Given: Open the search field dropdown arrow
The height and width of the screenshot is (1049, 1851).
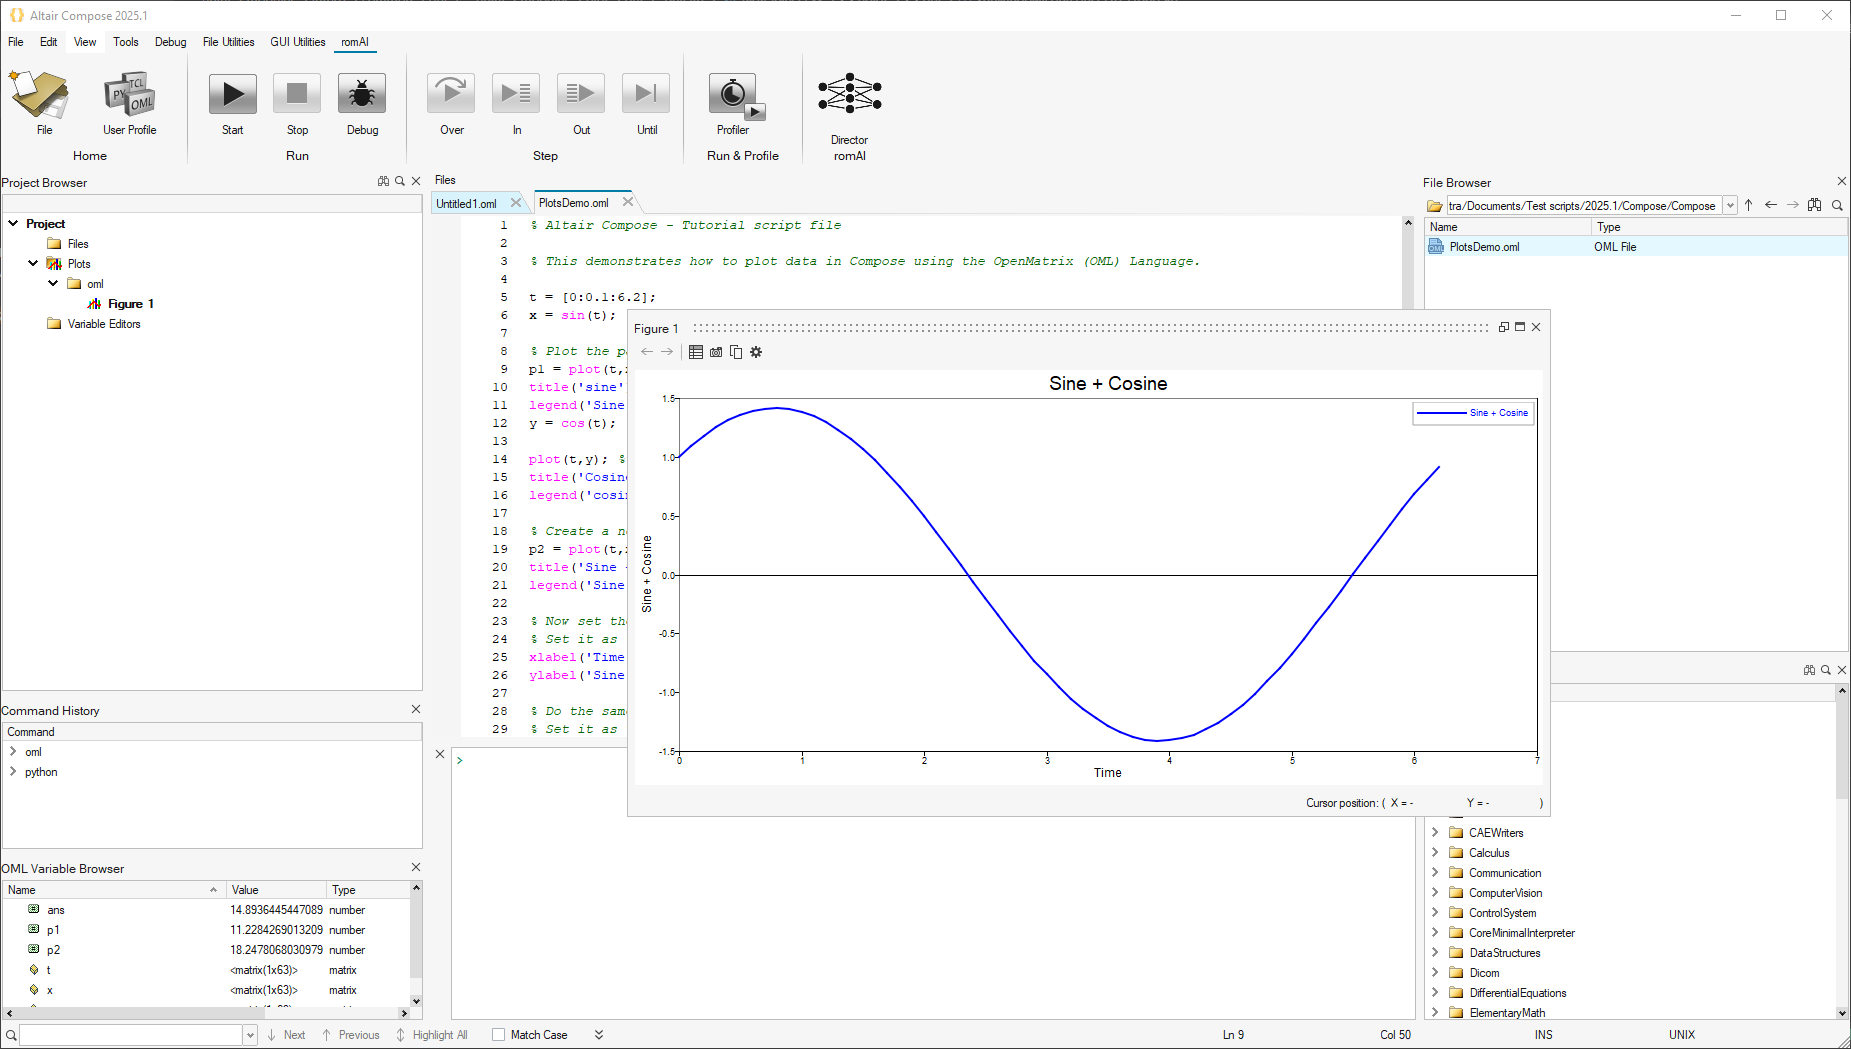Looking at the screenshot, I should click(250, 1035).
